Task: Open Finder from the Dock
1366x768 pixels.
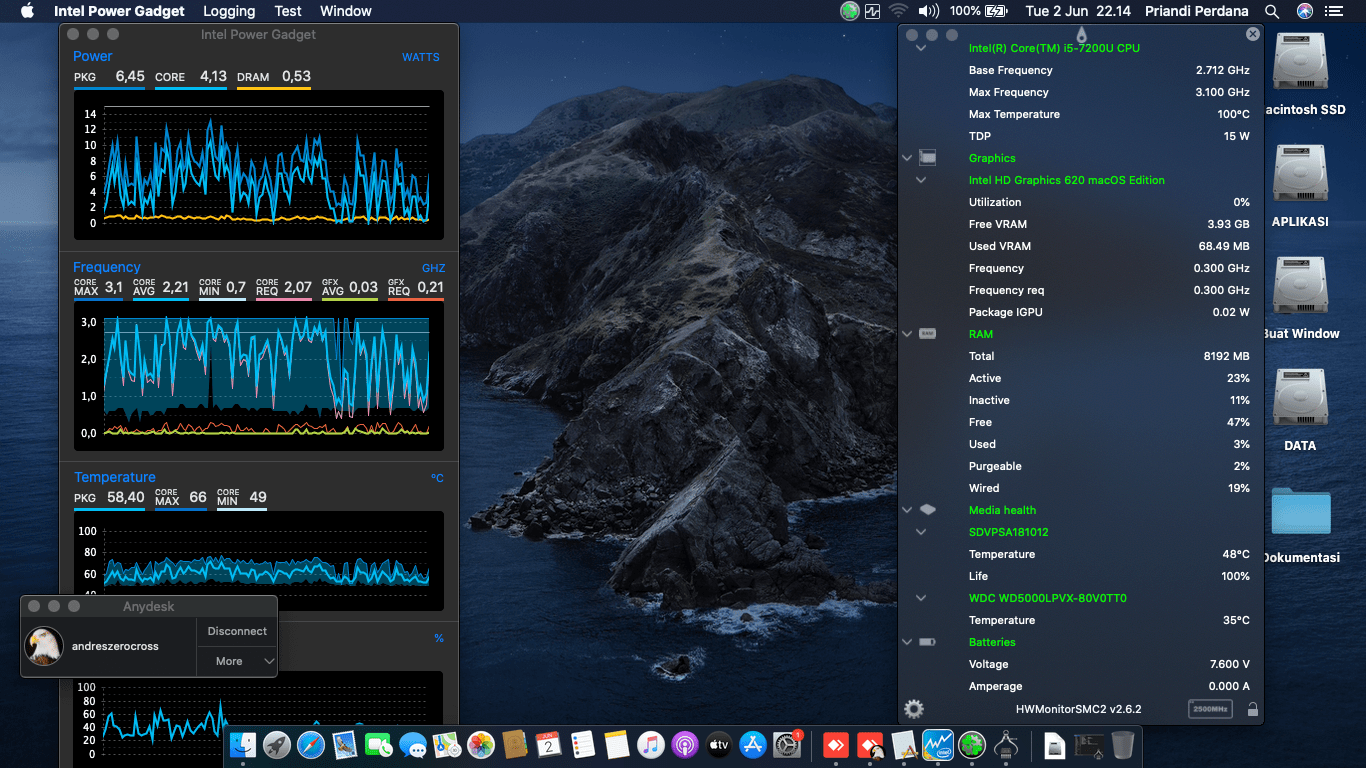Action: tap(243, 744)
